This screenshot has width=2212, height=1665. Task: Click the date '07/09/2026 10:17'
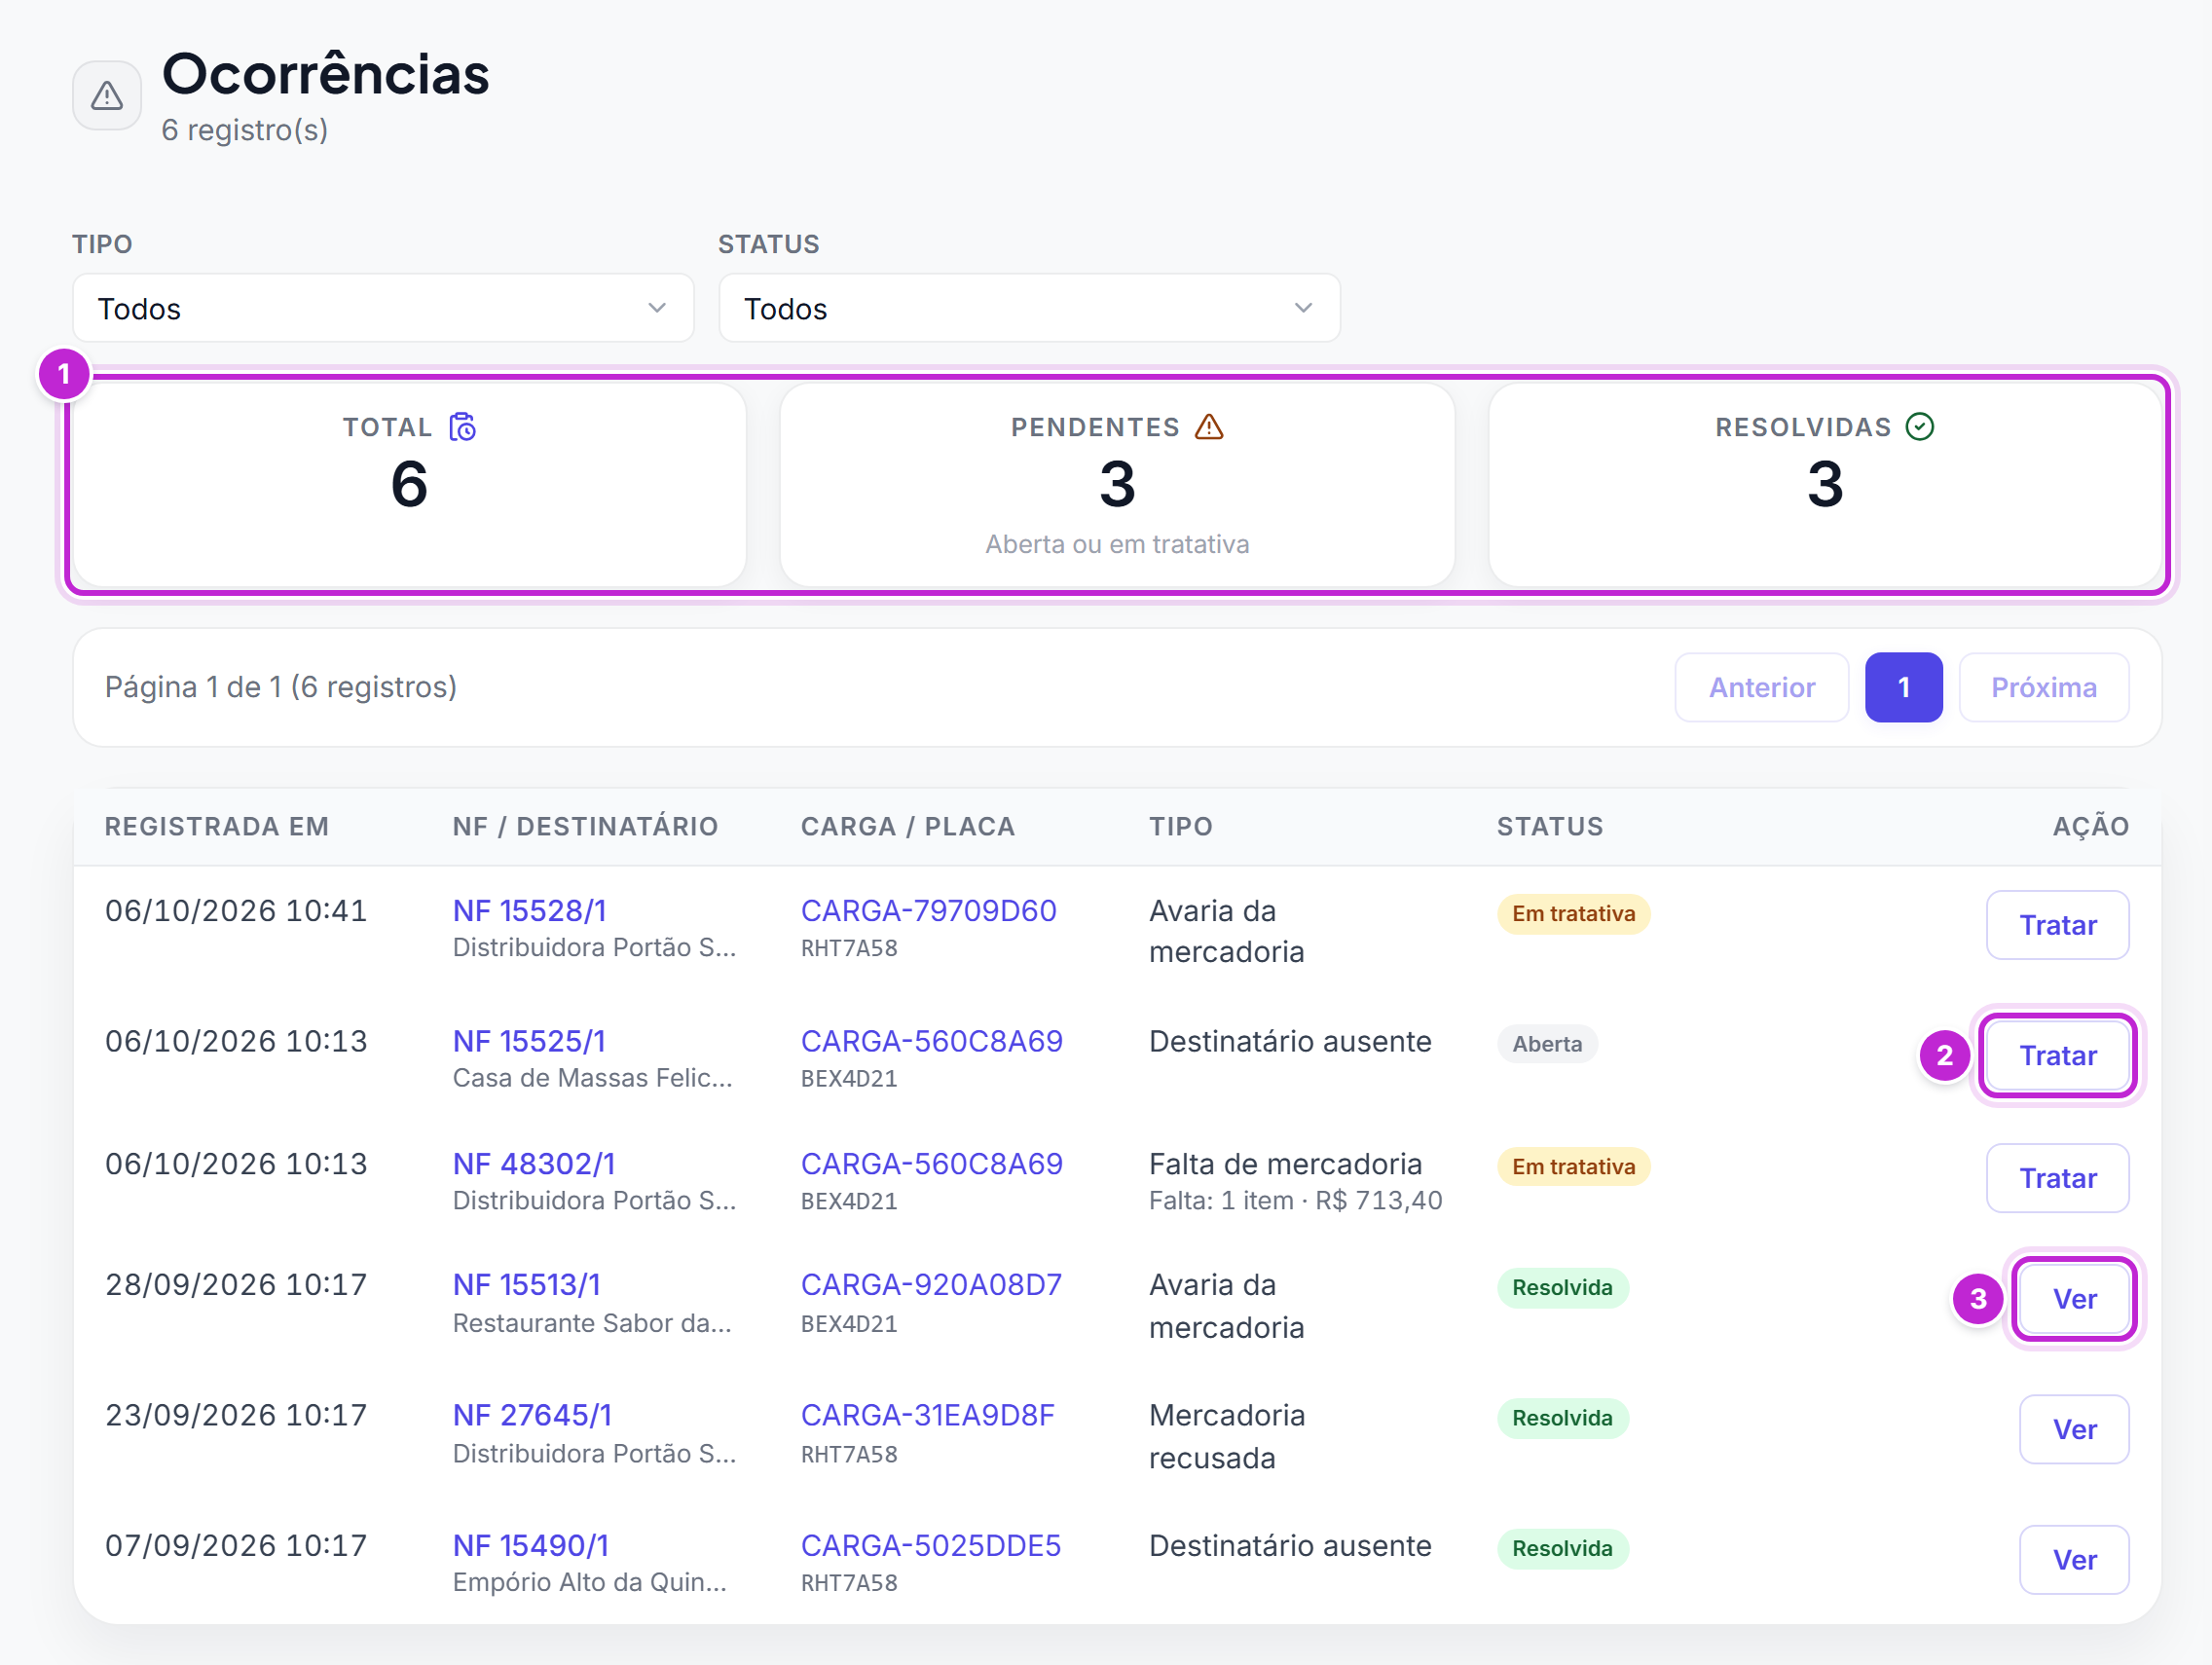(236, 1545)
